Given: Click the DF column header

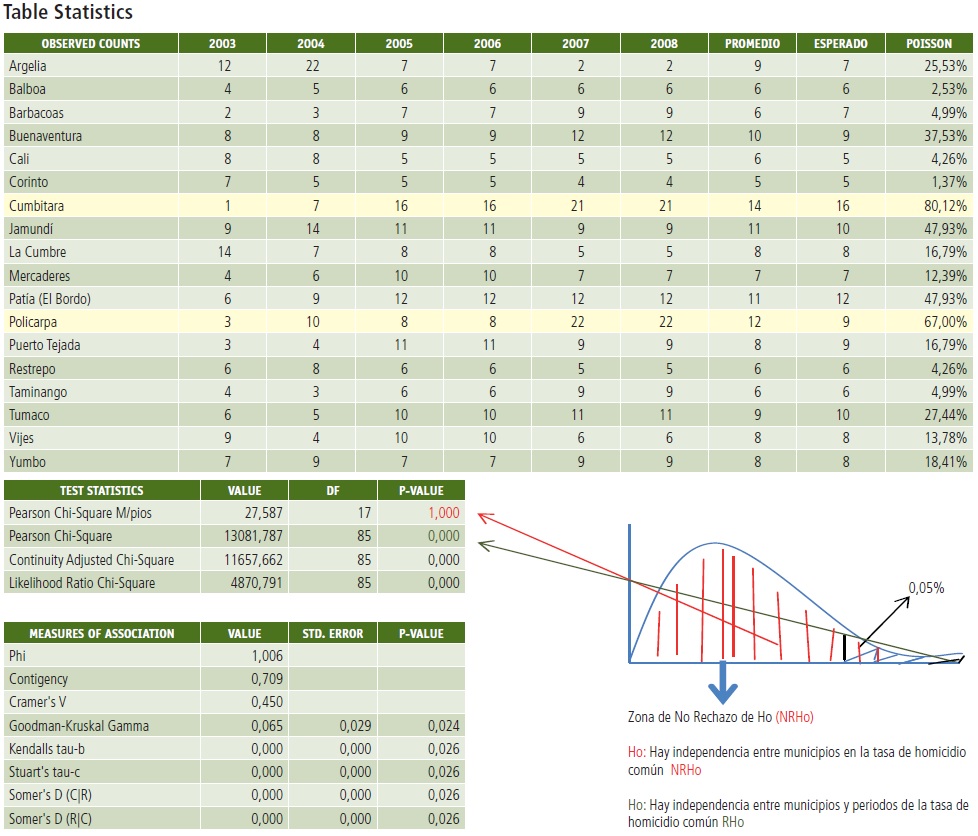Looking at the screenshot, I should (333, 491).
